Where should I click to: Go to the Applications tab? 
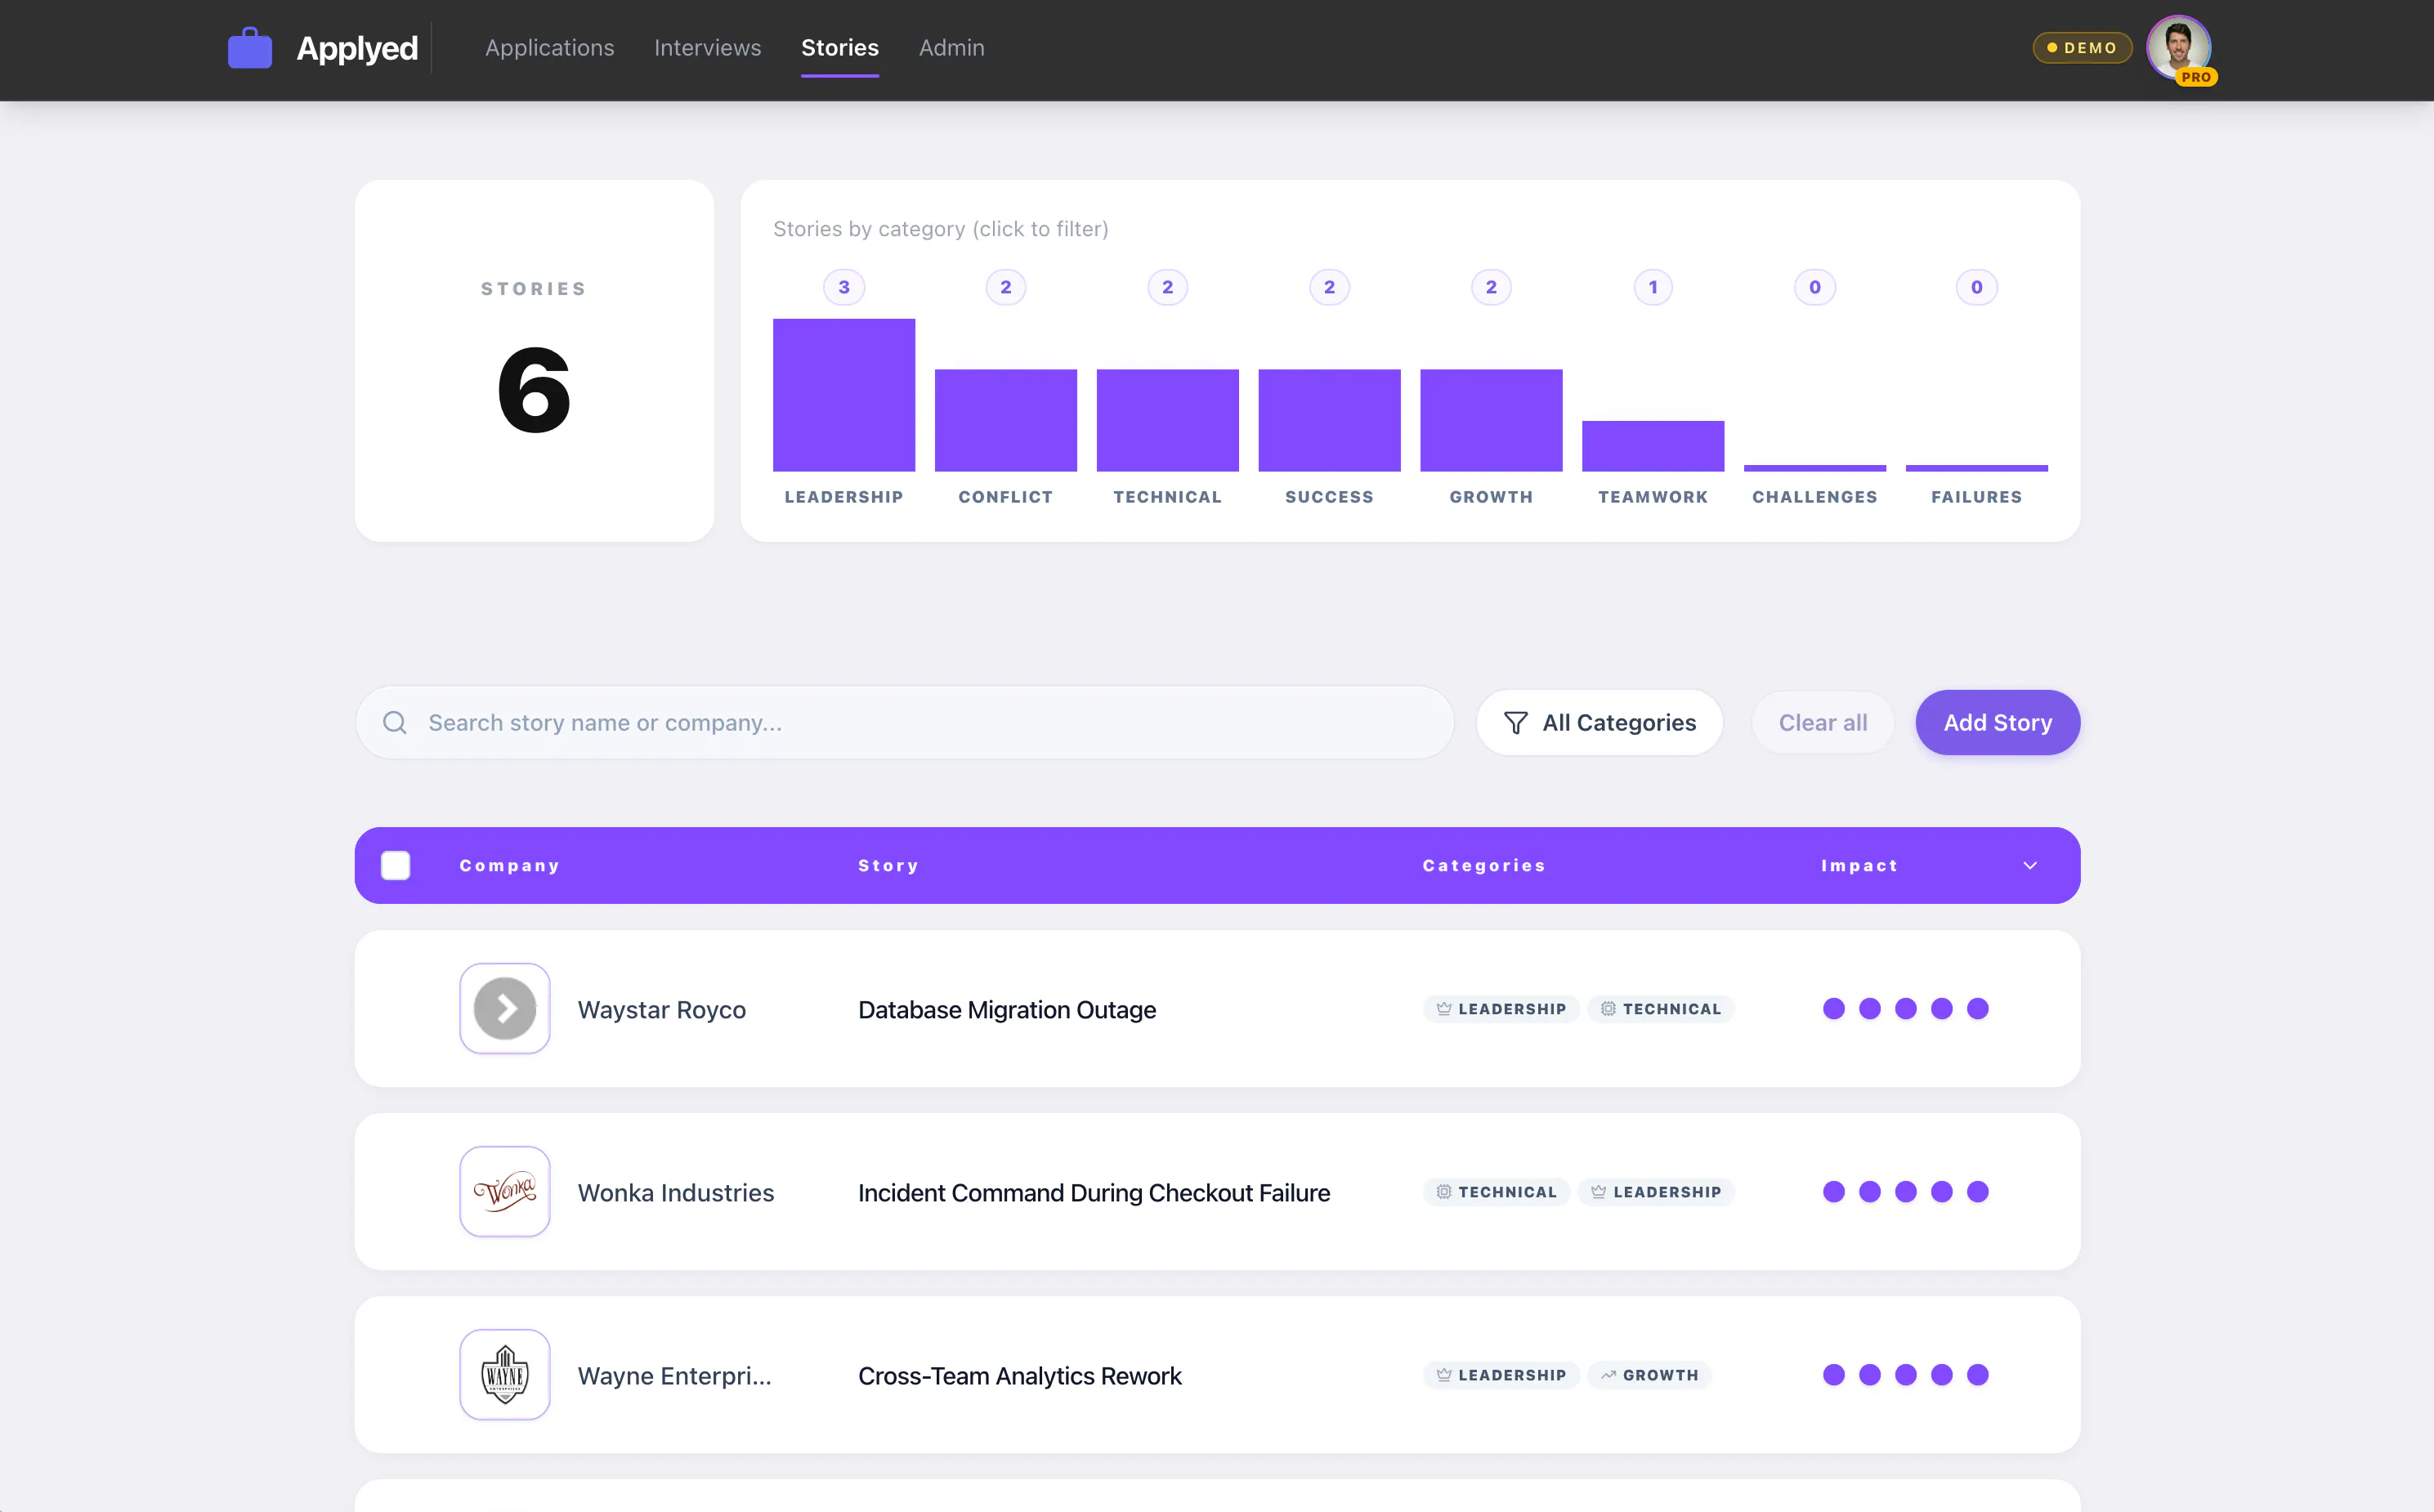[x=550, y=48]
